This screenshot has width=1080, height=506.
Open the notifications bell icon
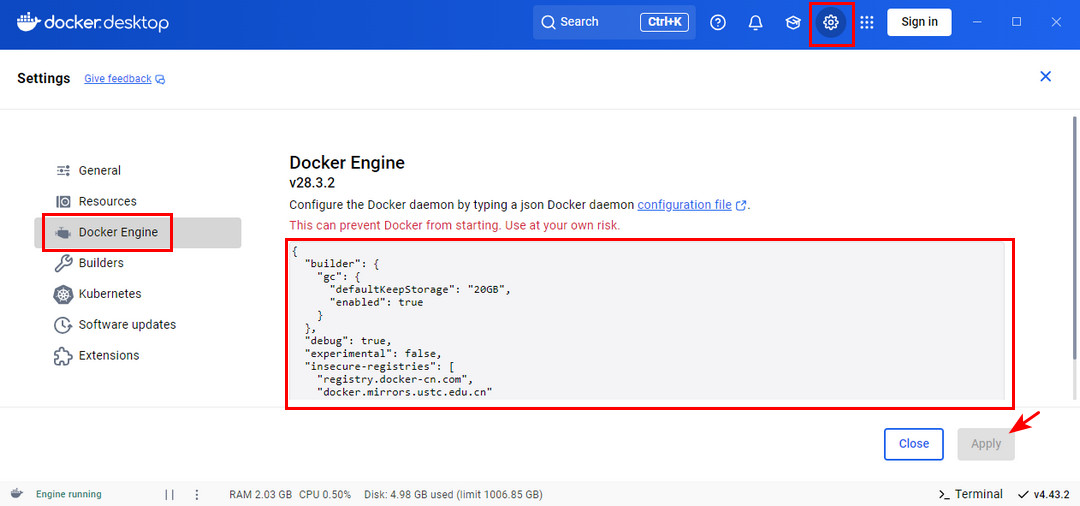pos(756,23)
